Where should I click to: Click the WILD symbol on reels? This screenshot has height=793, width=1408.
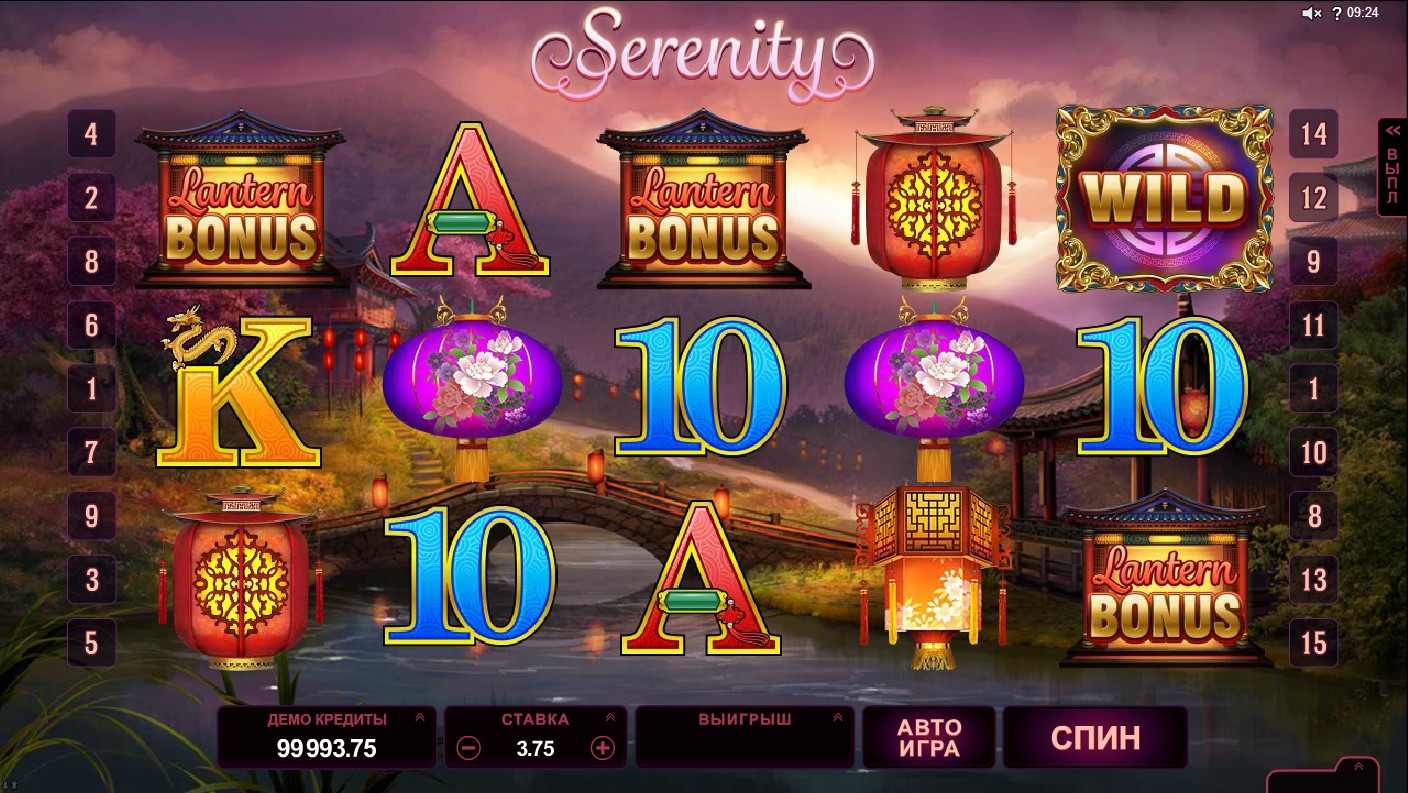tap(1165, 199)
